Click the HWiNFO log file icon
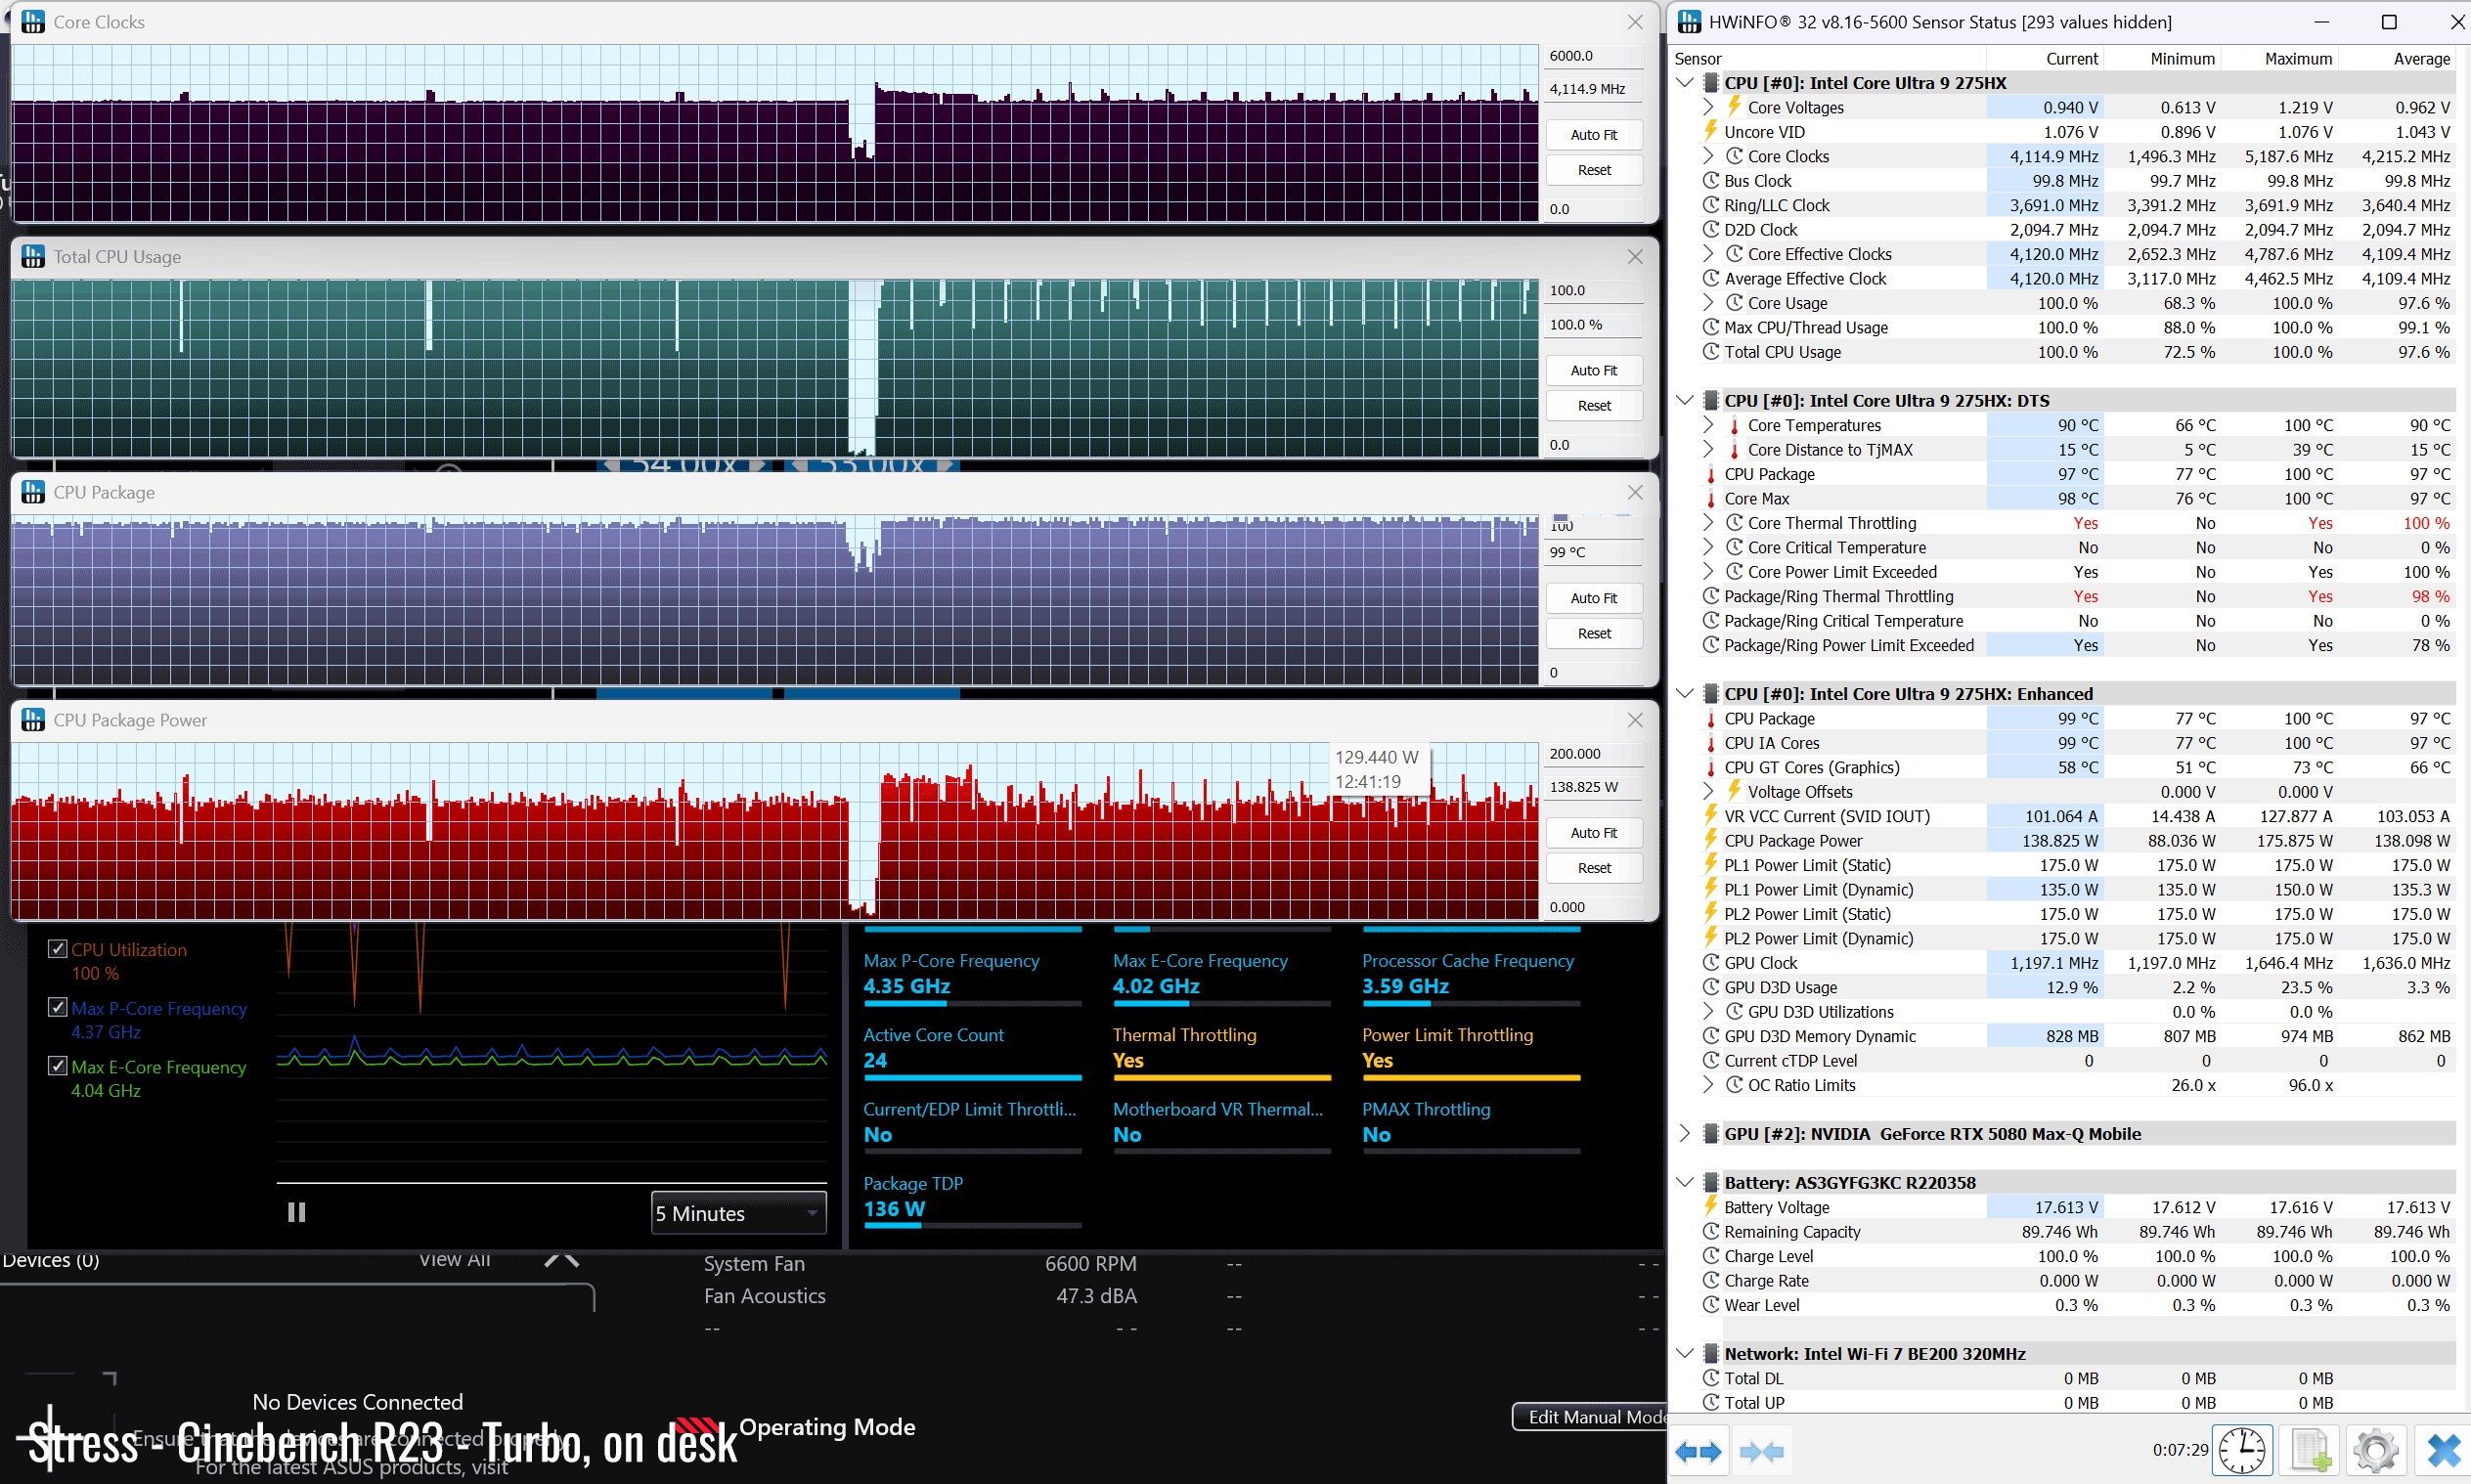The height and width of the screenshot is (1484, 2471). pyautogui.click(x=2310, y=1450)
